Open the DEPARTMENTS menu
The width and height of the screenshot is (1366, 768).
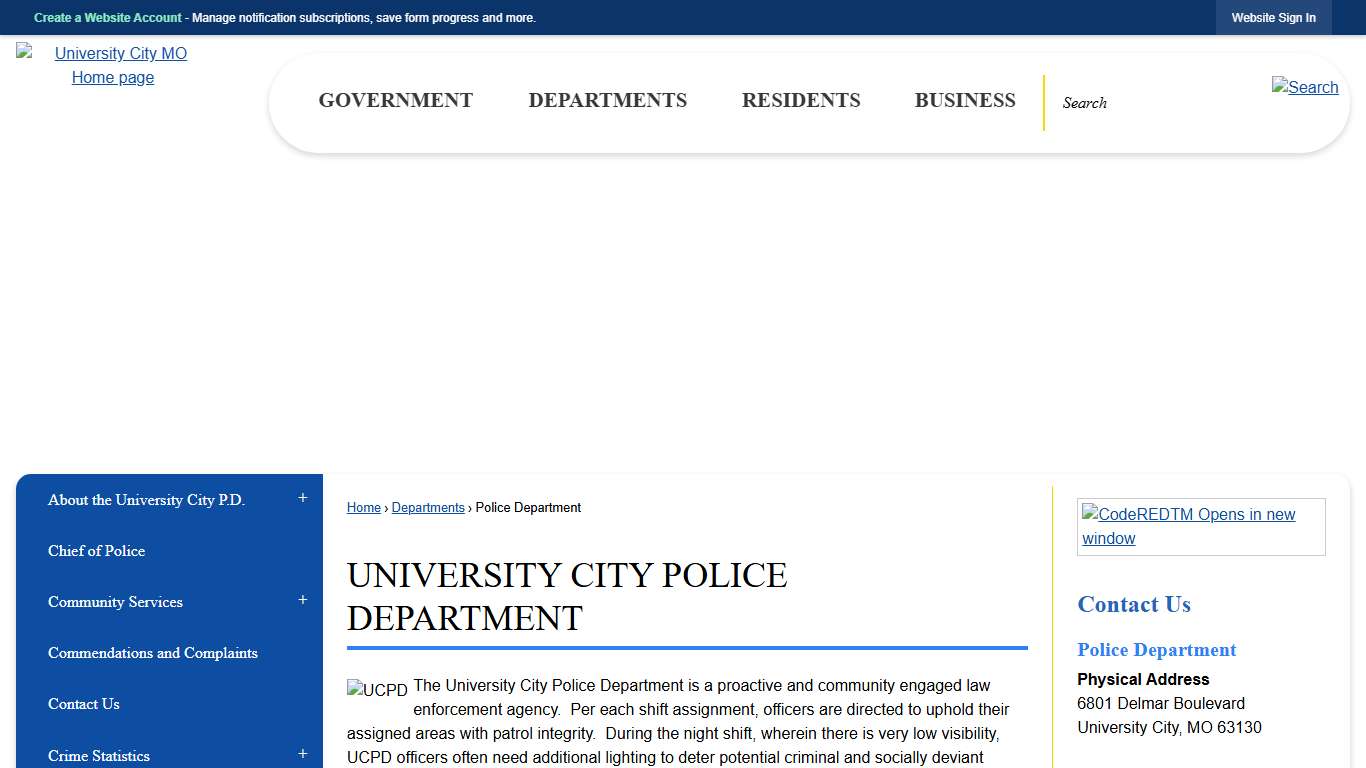(x=607, y=100)
